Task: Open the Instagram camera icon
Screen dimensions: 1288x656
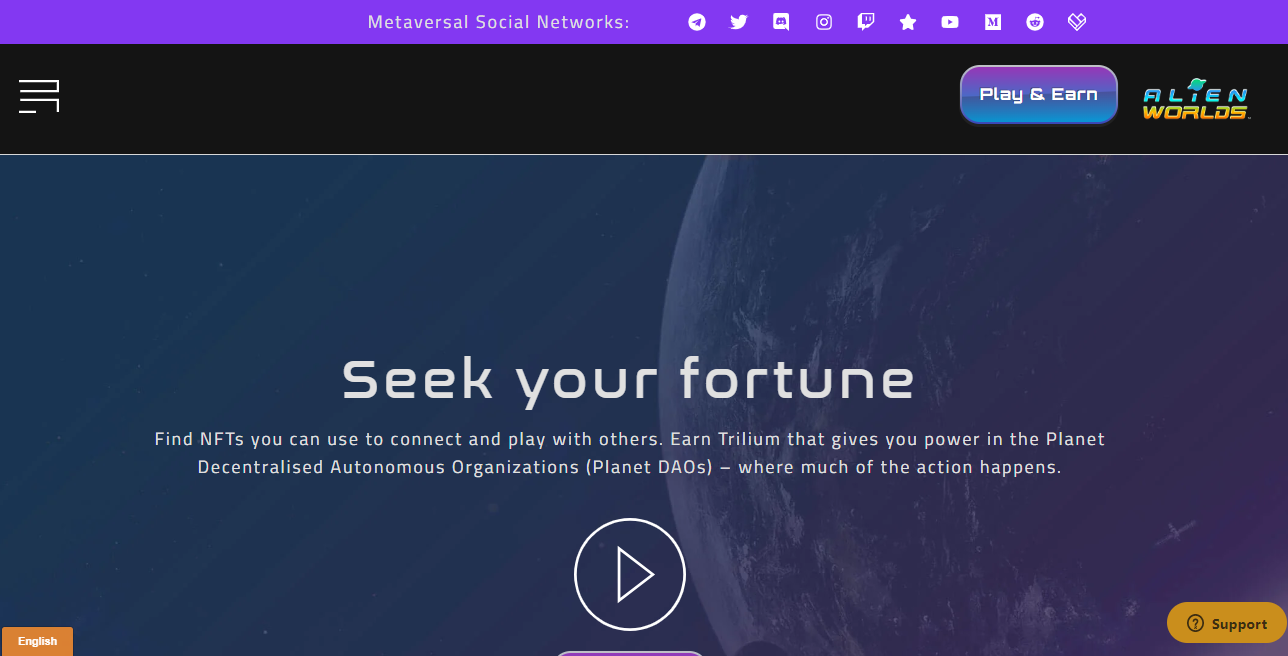Action: (824, 22)
